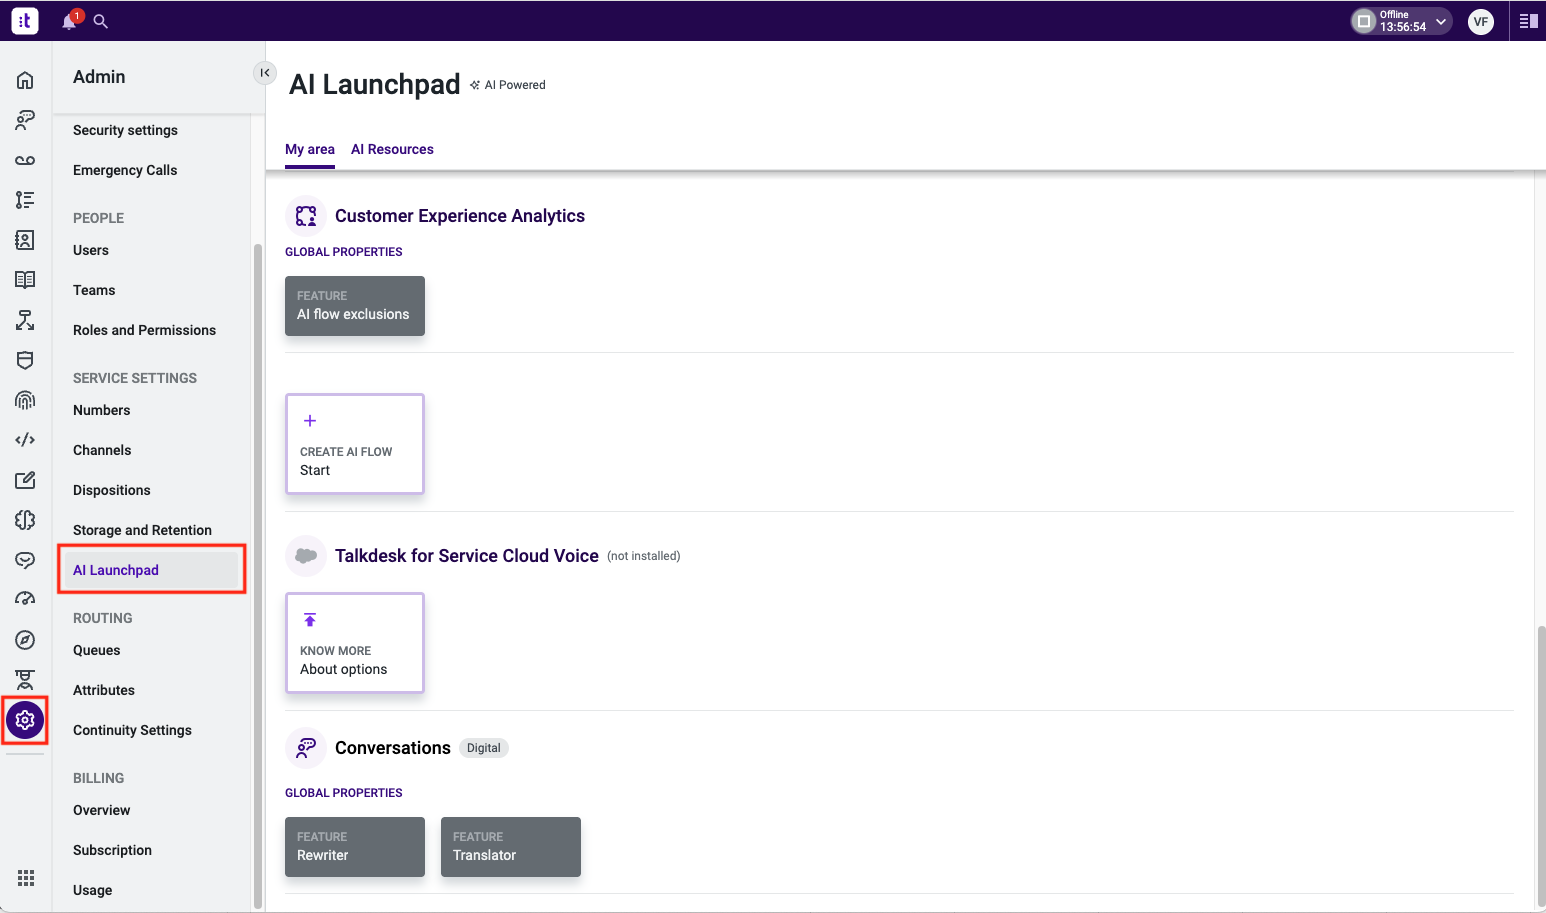Open Dispositions settings
1546x913 pixels.
point(112,490)
